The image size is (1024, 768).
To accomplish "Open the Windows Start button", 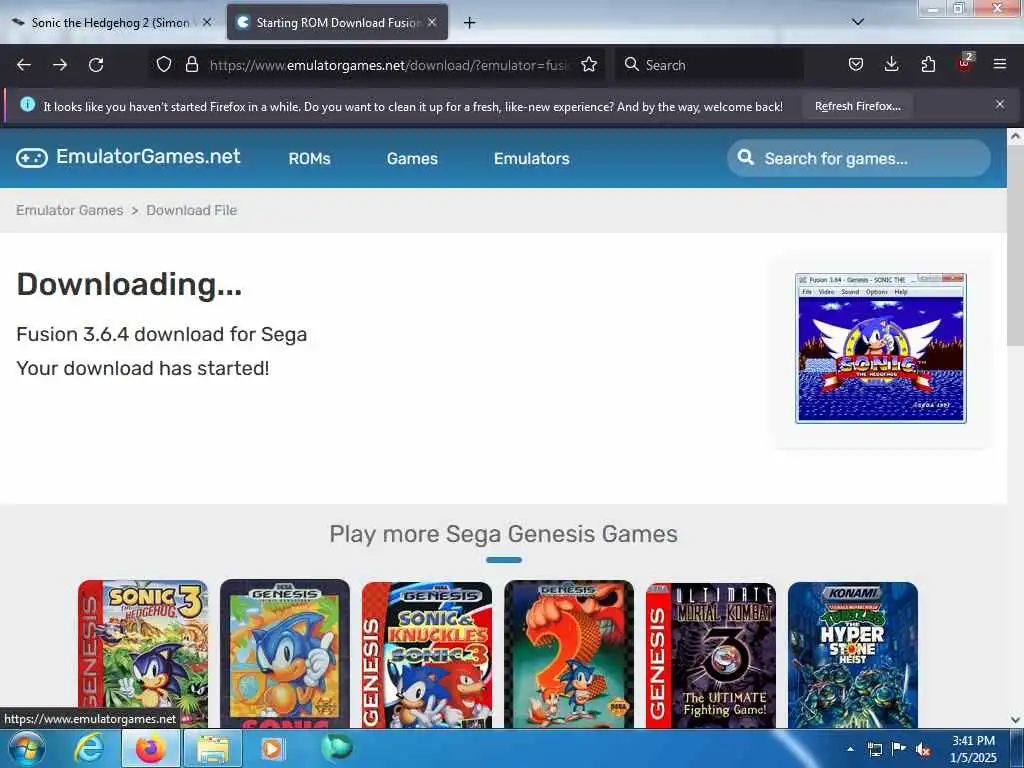I will click(26, 748).
